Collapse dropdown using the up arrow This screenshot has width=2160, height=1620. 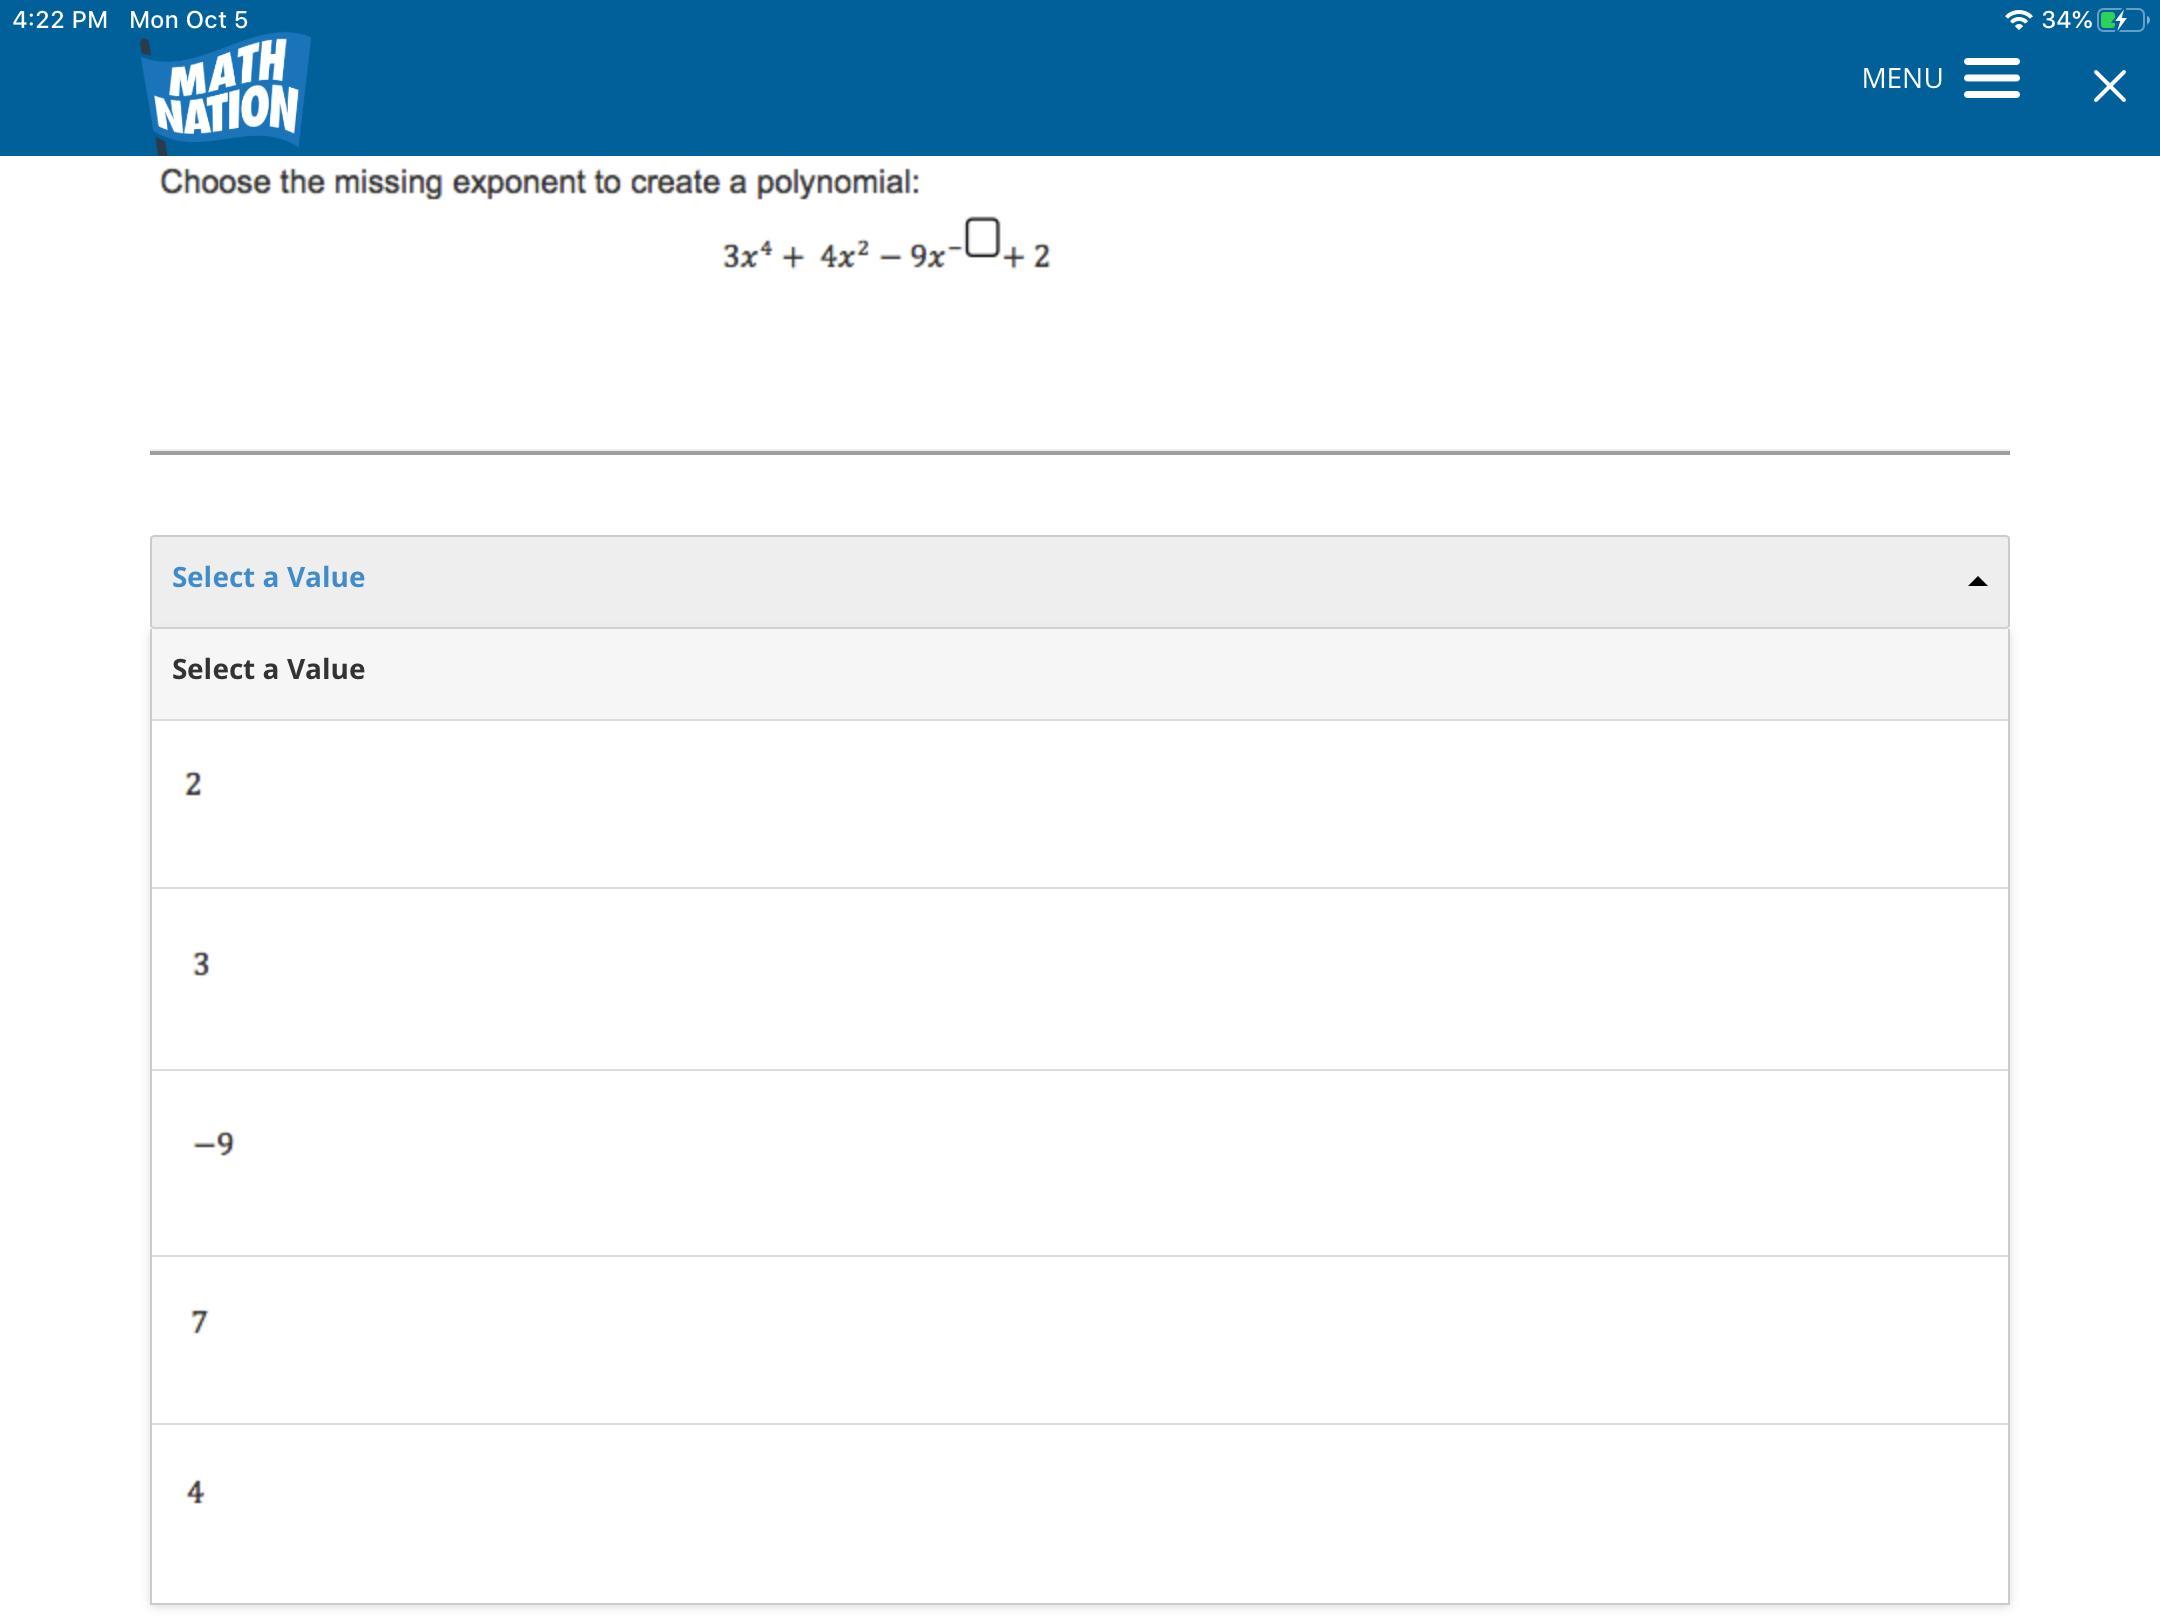tap(1977, 581)
